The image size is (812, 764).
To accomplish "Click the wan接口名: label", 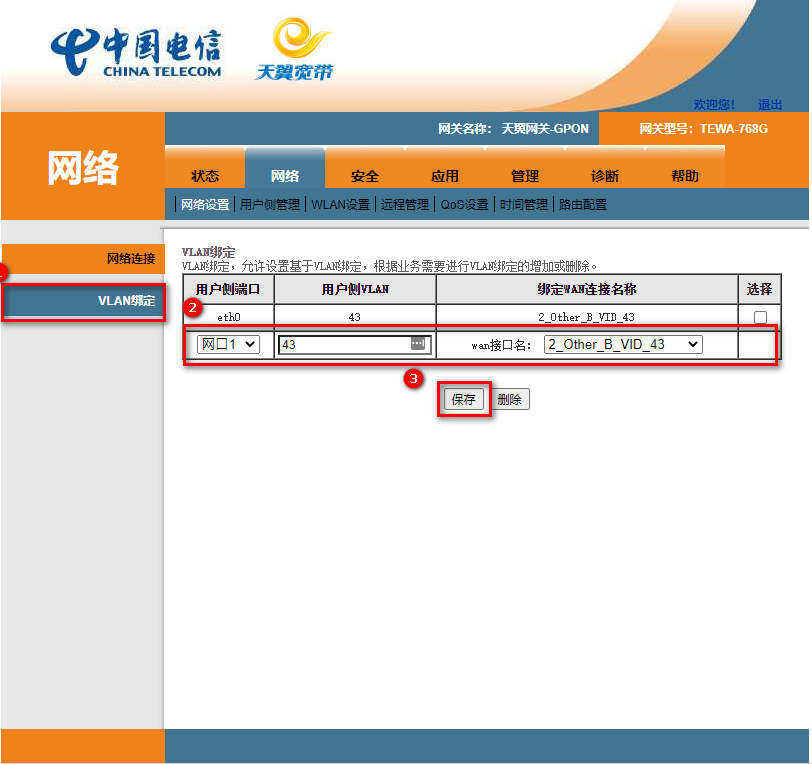I will pos(501,345).
